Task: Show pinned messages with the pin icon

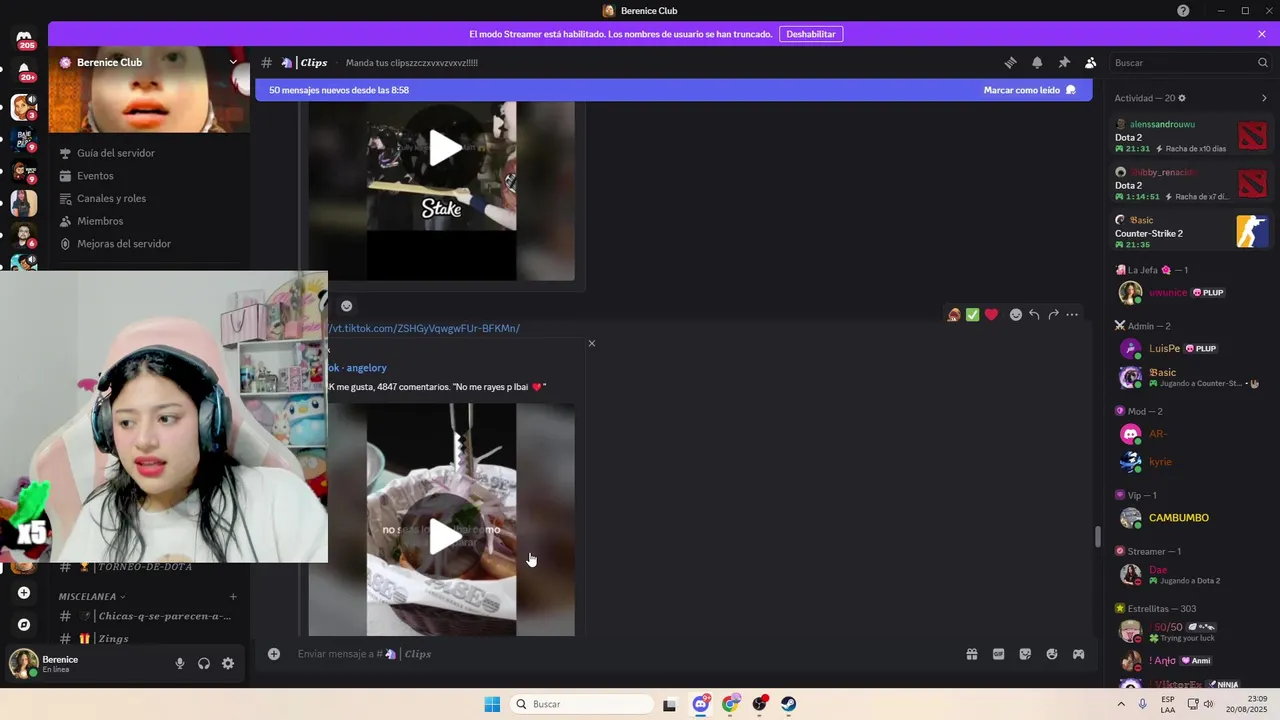Action: (1064, 62)
